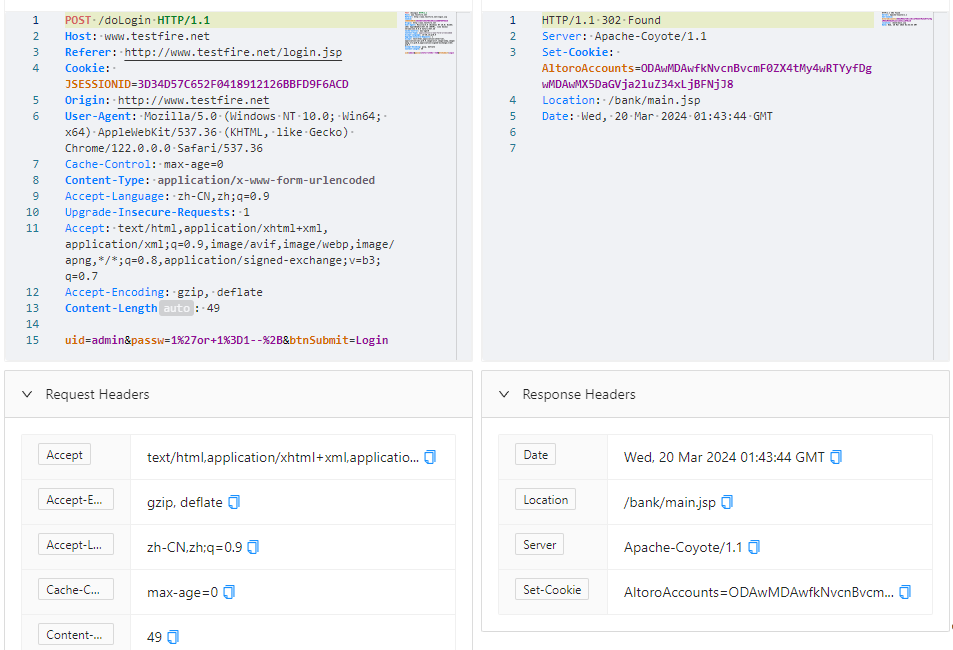
Task: Click the AltoroAccounts cookie in response editor
Action: [706, 76]
